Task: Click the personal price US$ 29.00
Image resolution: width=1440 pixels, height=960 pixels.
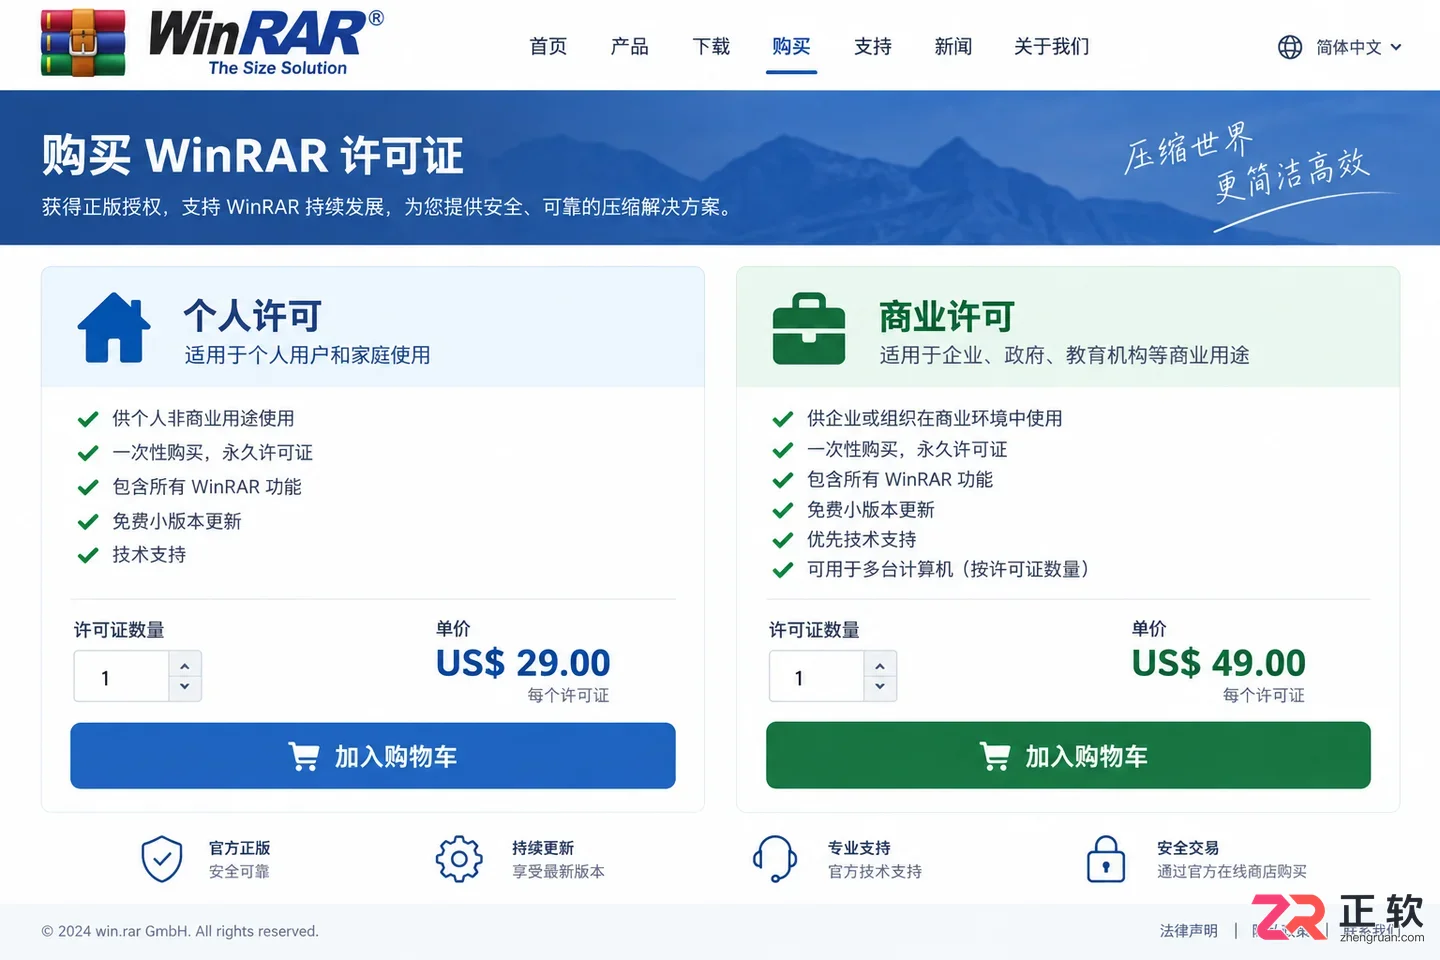Action: [x=523, y=663]
